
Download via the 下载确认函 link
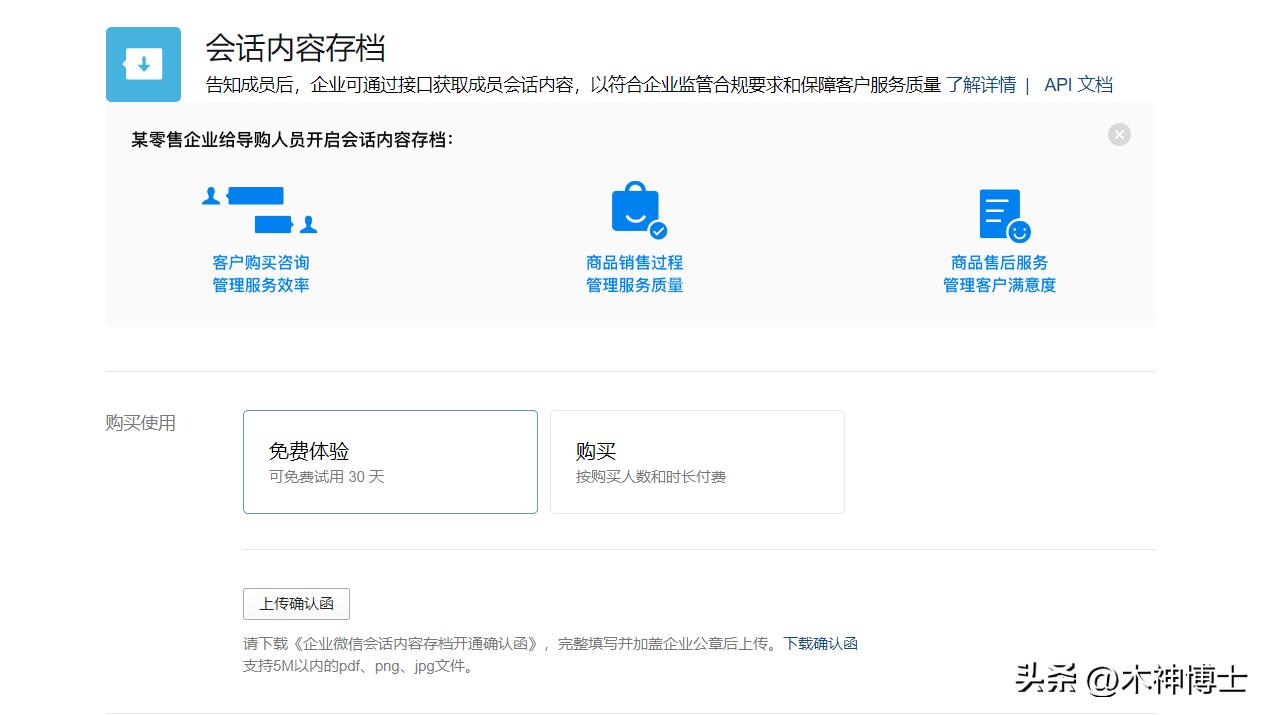point(820,643)
